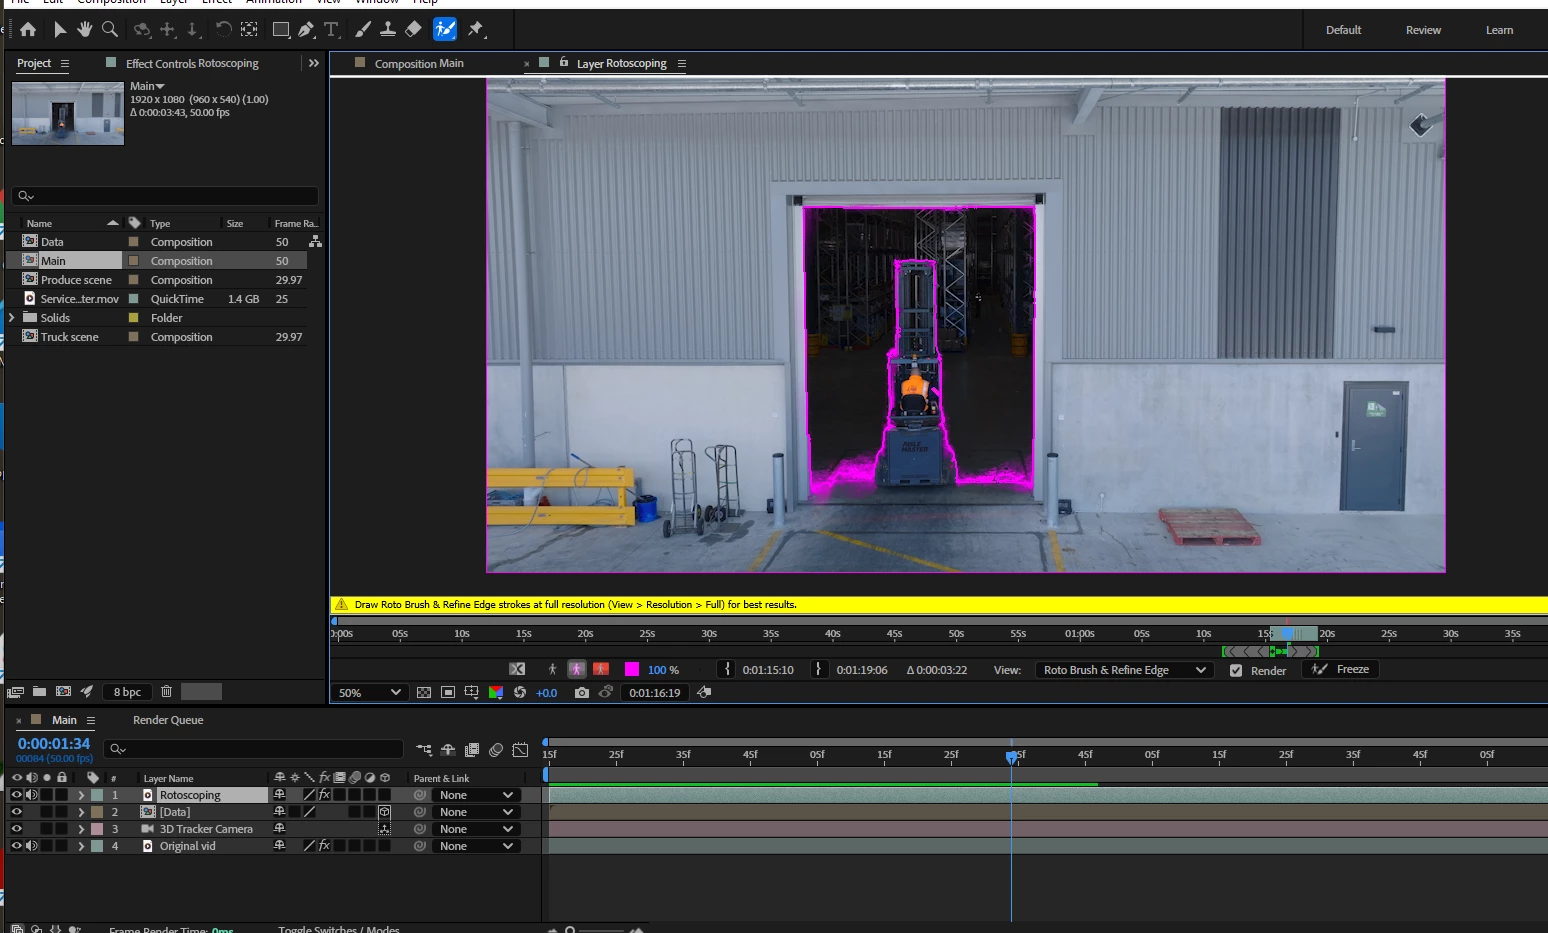Expand the 3D Tracker Camera layer
Image resolution: width=1548 pixels, height=933 pixels.
(x=81, y=829)
